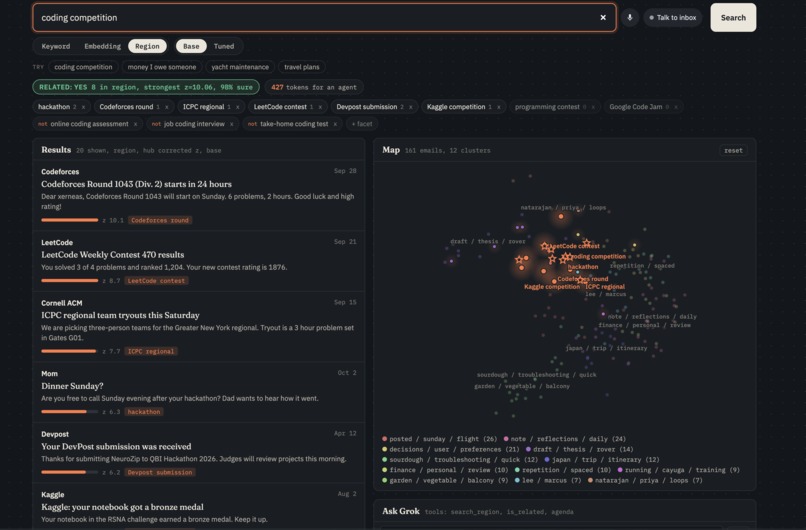Select 'japan / trip / itinerary (12)' legend entry
The height and width of the screenshot is (530, 806).
(x=601, y=460)
